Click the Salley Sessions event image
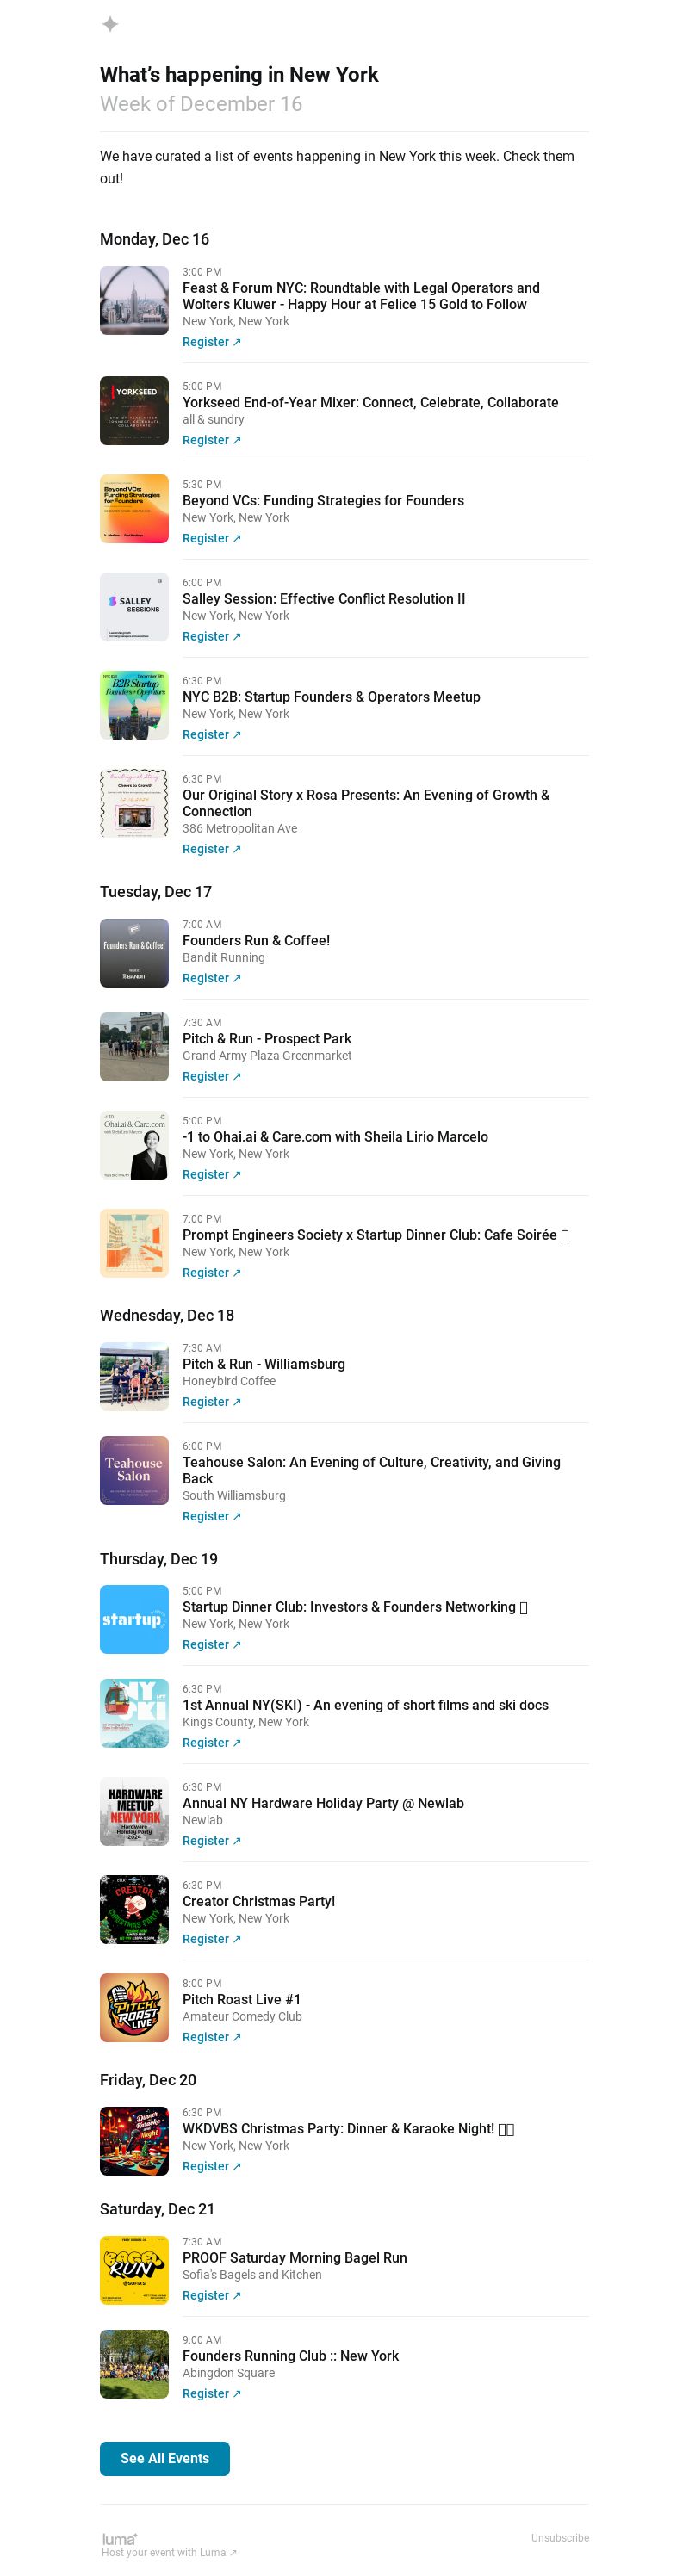689x2576 pixels. [134, 606]
